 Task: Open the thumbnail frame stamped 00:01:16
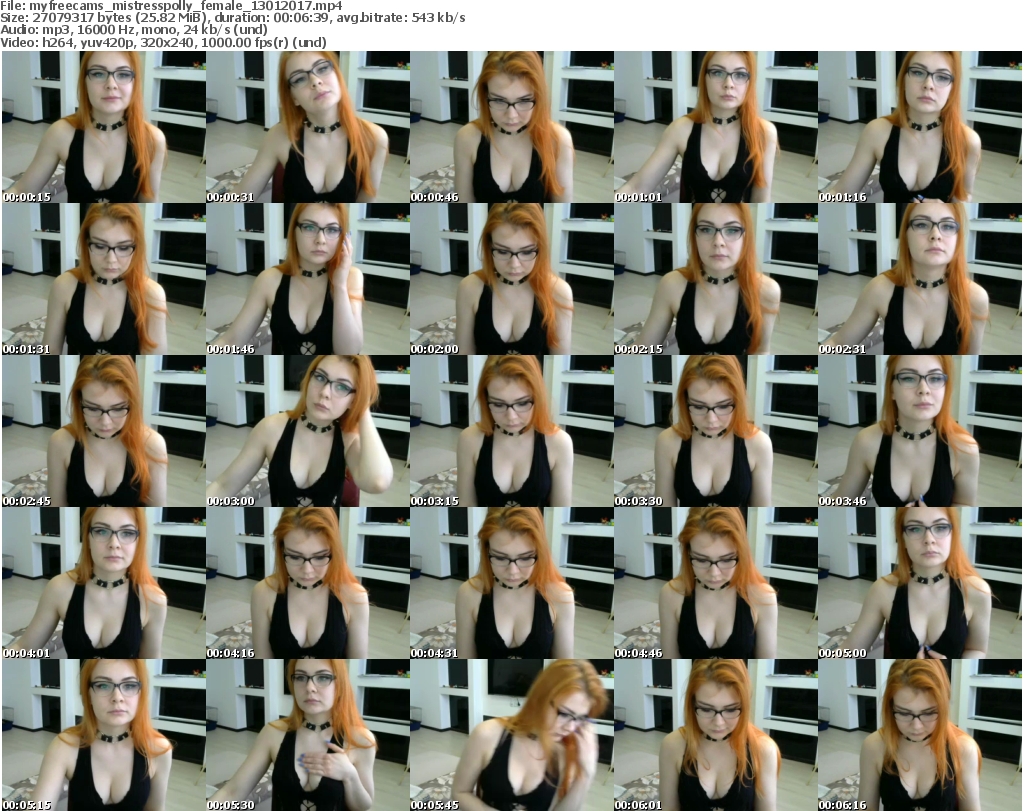(920, 127)
